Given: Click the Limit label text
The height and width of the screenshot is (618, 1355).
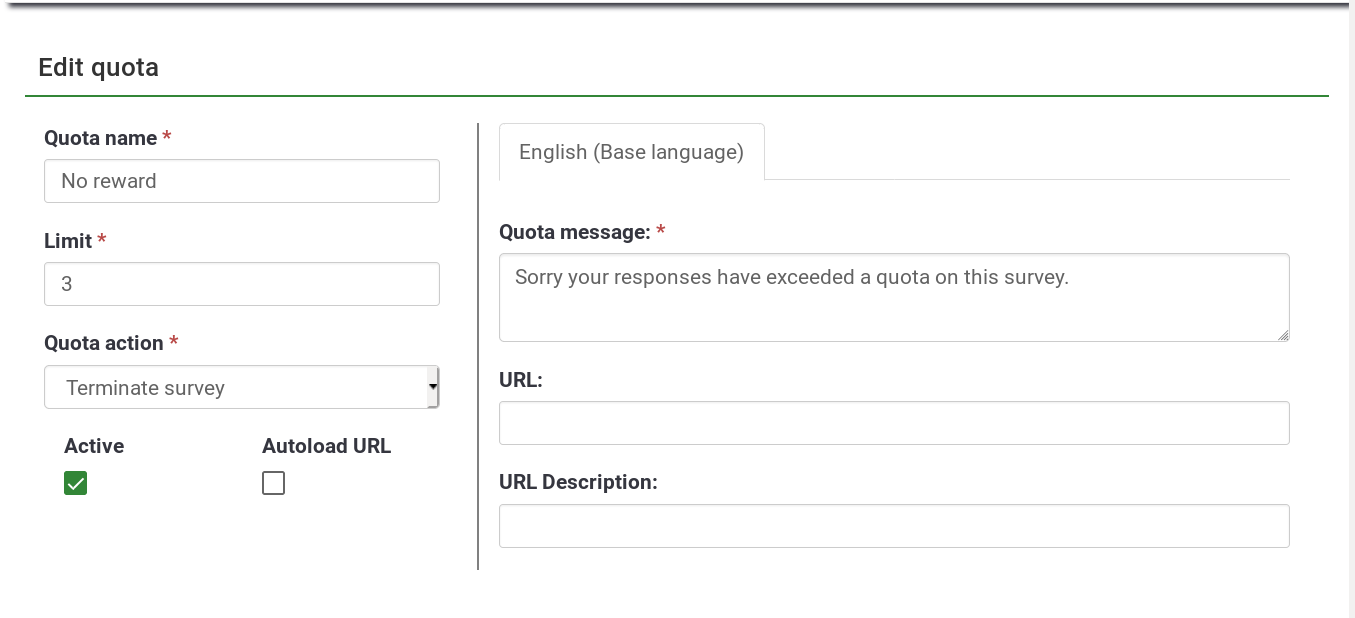Looking at the screenshot, I should click(x=68, y=241).
